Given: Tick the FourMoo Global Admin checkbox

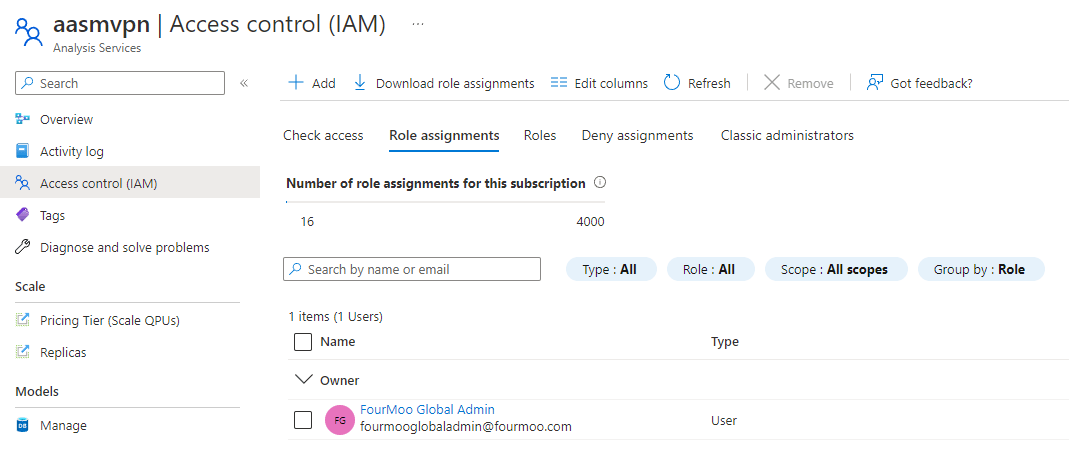Looking at the screenshot, I should click(x=303, y=420).
